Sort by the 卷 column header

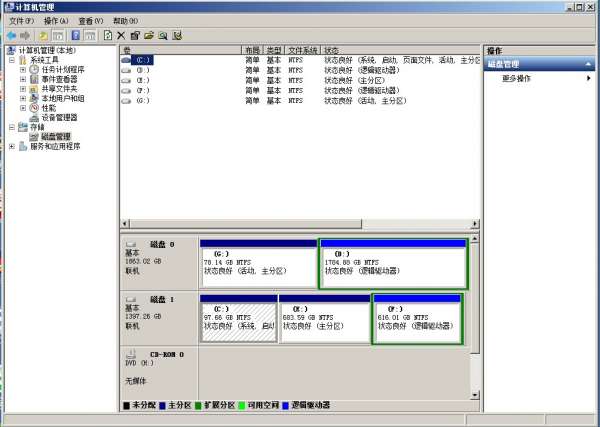pos(181,50)
